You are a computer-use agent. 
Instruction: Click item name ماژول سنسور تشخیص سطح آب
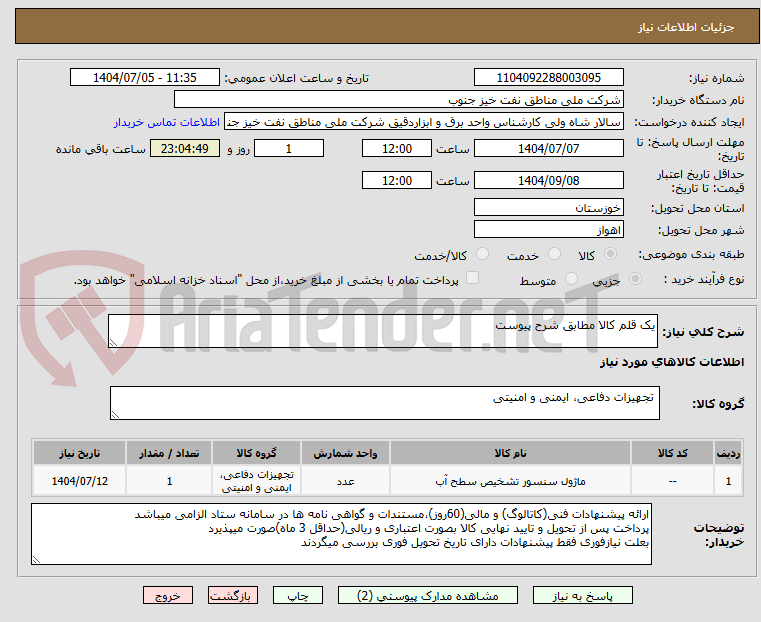point(510,481)
